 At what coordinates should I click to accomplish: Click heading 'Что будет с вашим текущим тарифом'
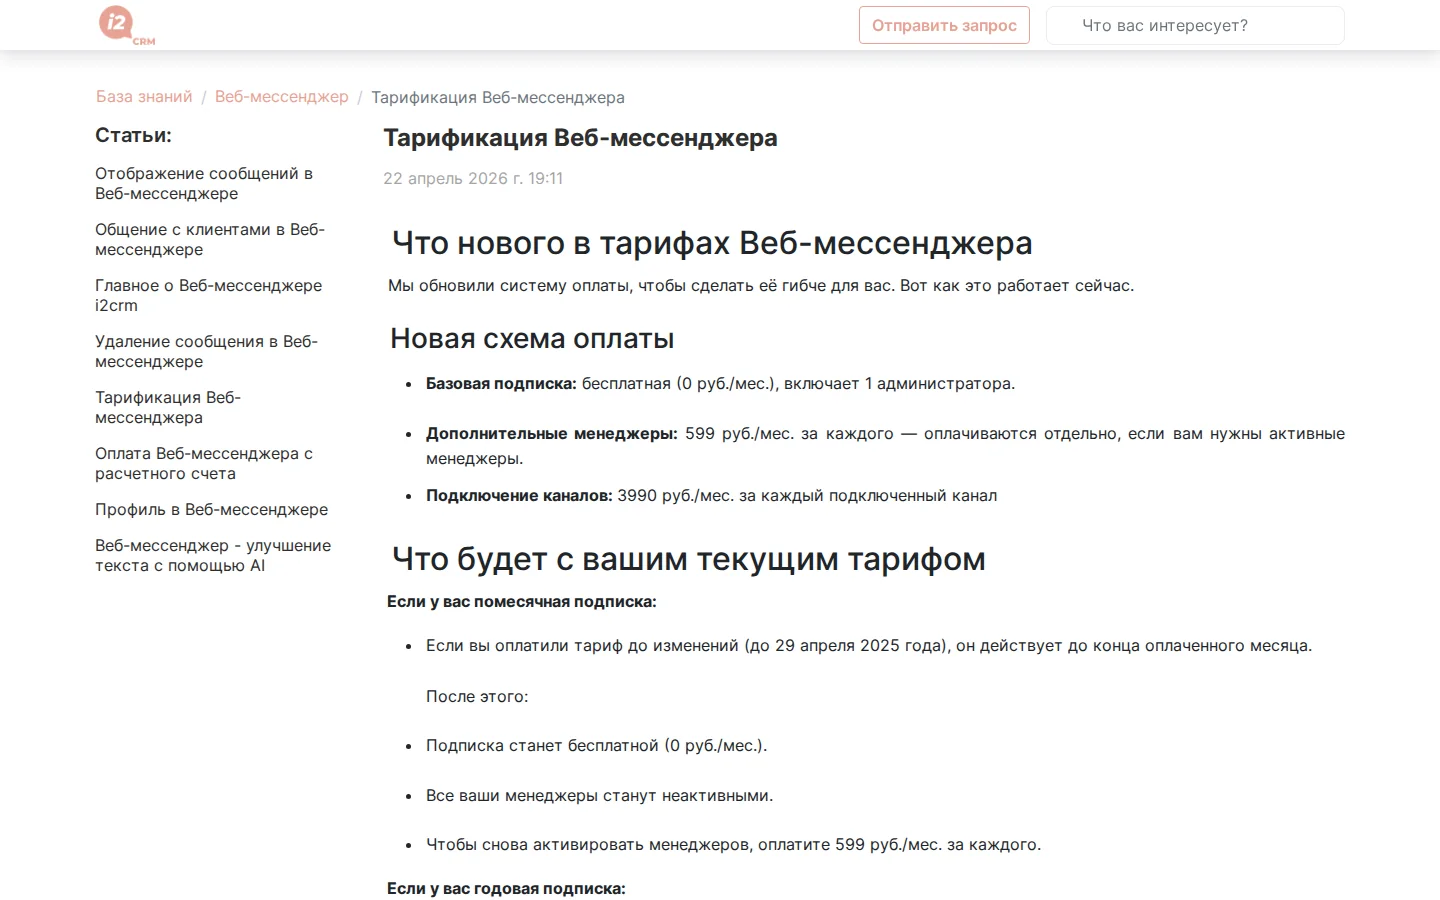tap(689, 559)
